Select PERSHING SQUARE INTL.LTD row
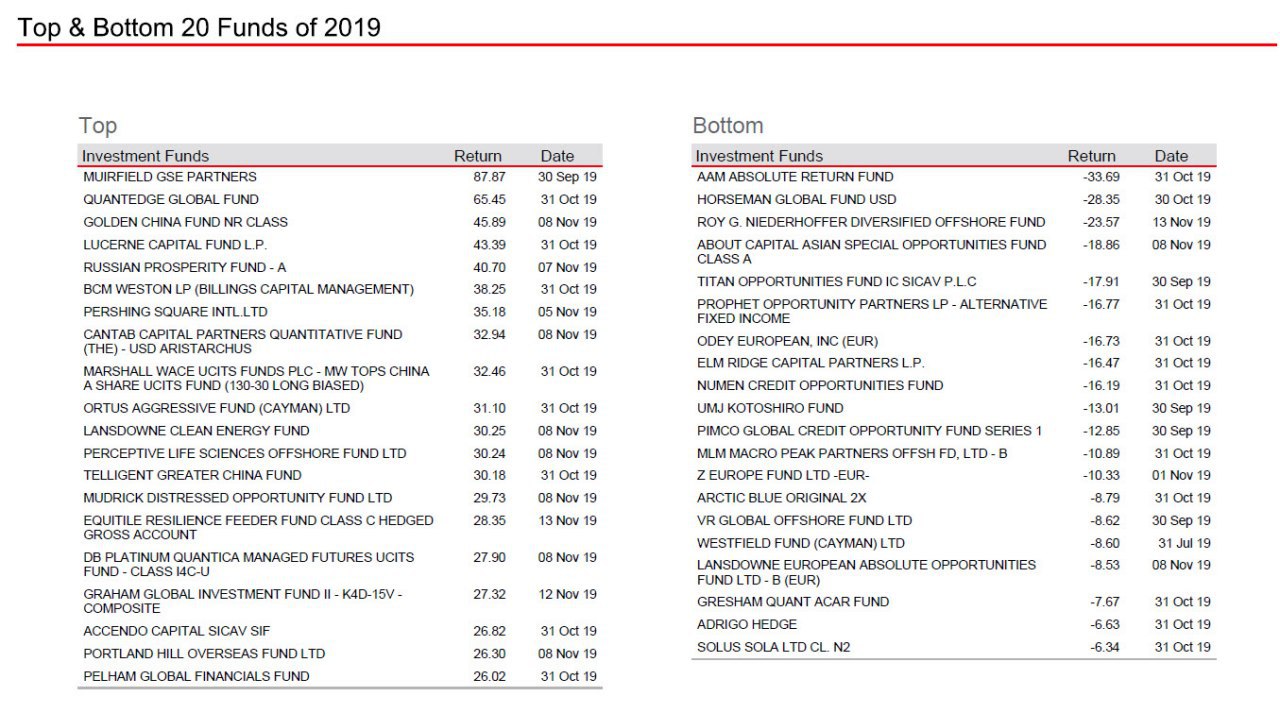The image size is (1280, 713). pos(340,312)
